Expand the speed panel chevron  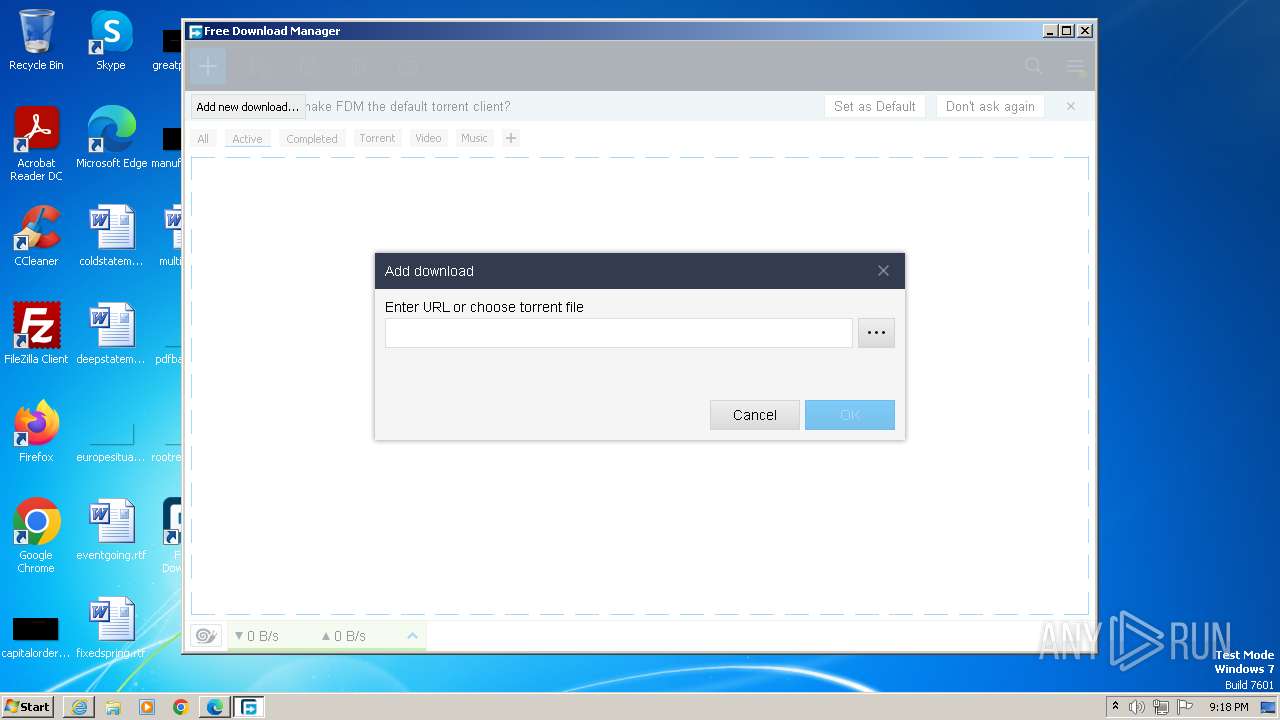tap(412, 636)
